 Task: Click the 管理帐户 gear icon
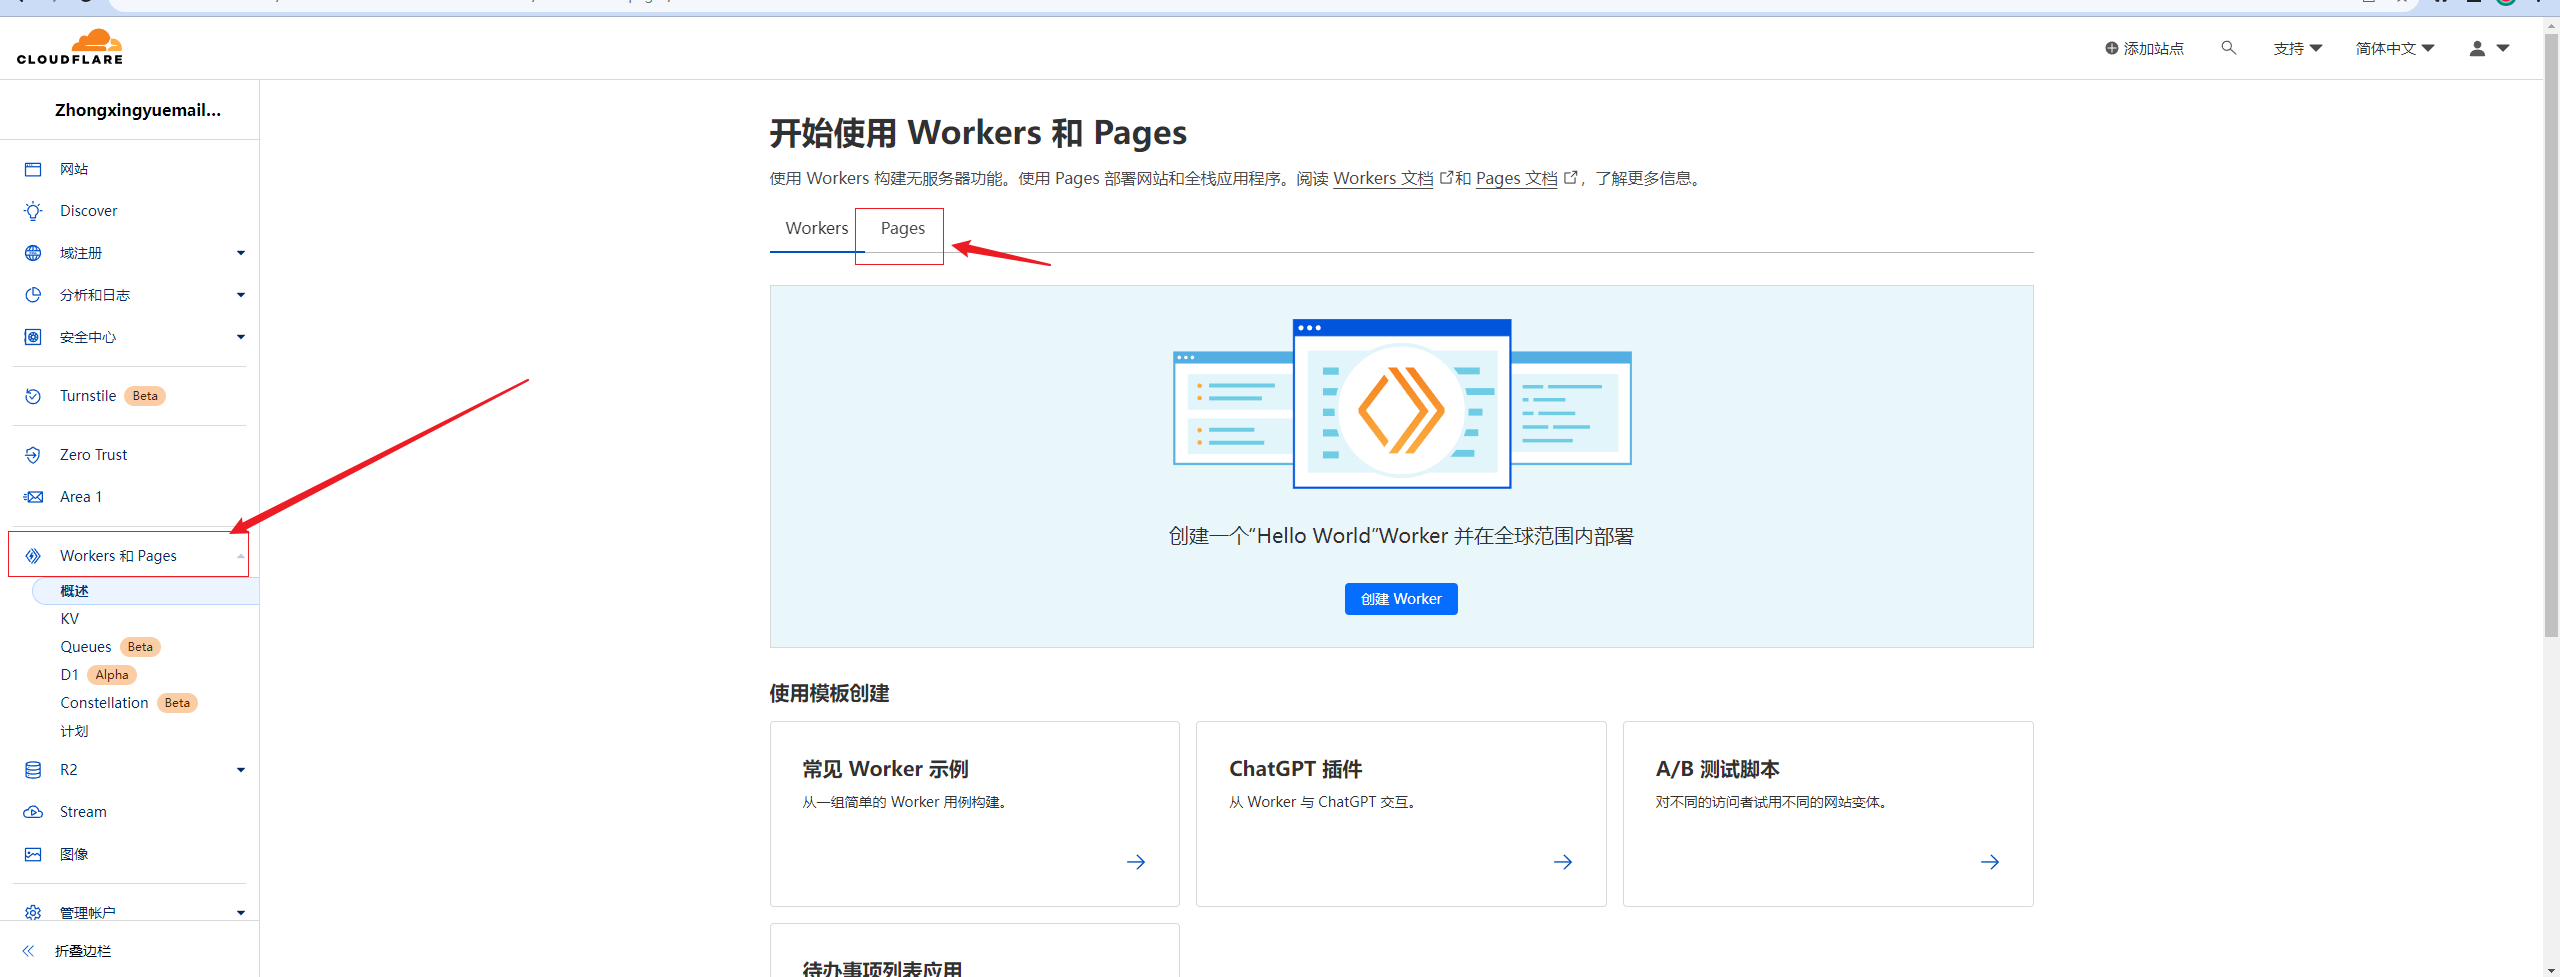[x=33, y=913]
